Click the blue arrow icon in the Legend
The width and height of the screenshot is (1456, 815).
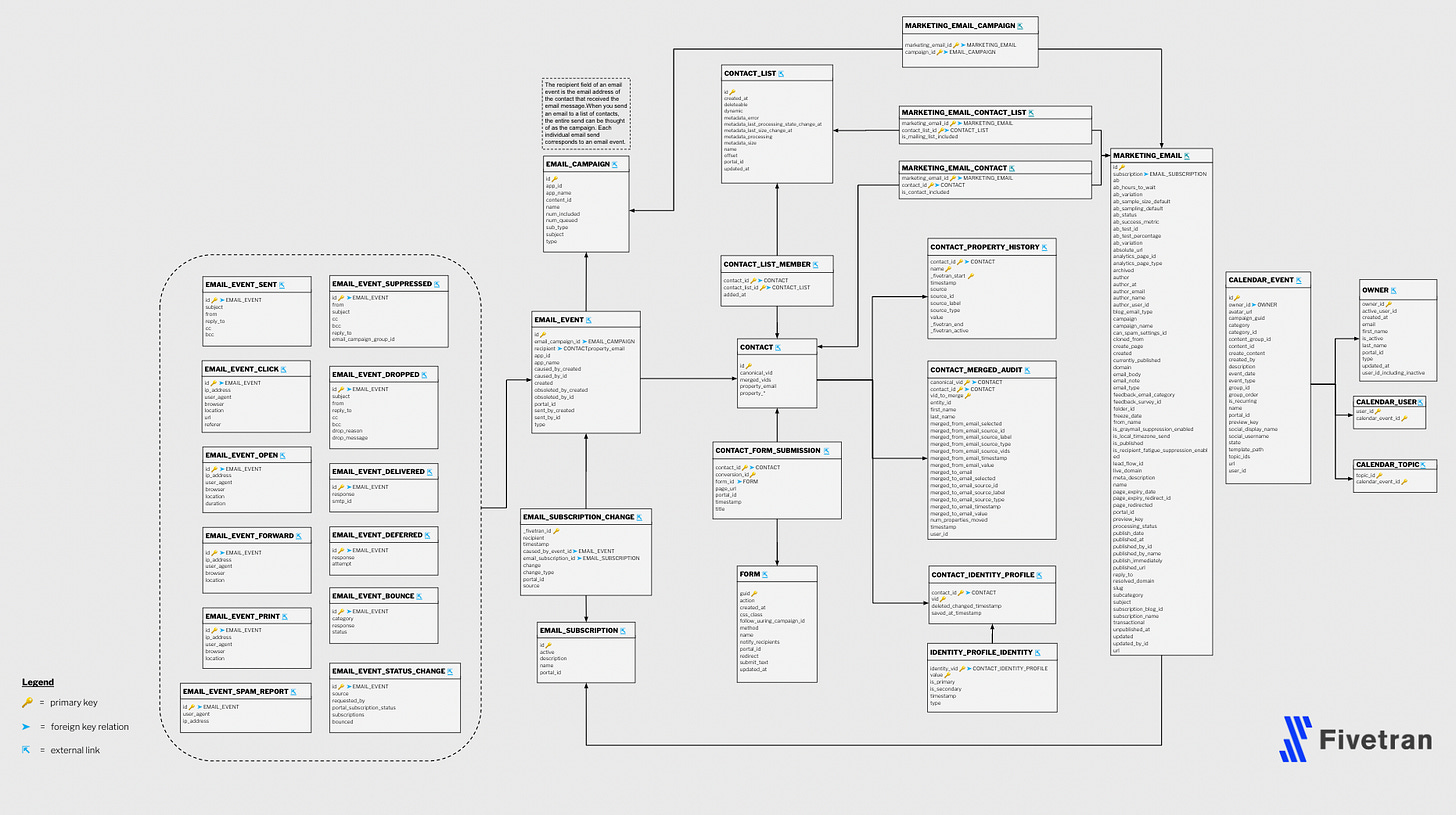[26, 726]
